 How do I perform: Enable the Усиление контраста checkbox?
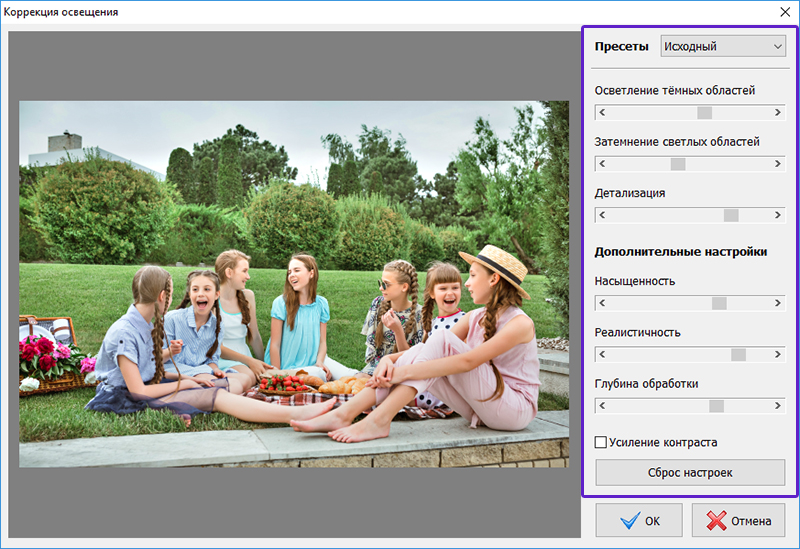601,442
